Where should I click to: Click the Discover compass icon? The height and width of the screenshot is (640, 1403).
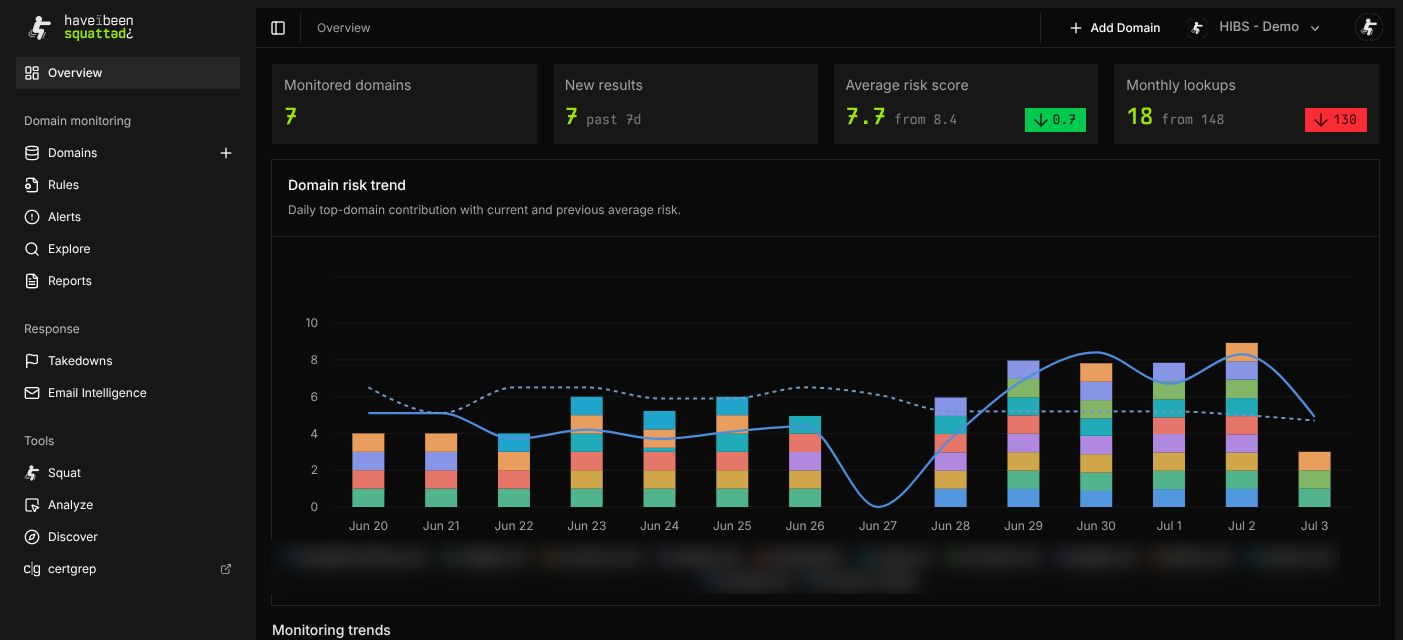(x=32, y=537)
